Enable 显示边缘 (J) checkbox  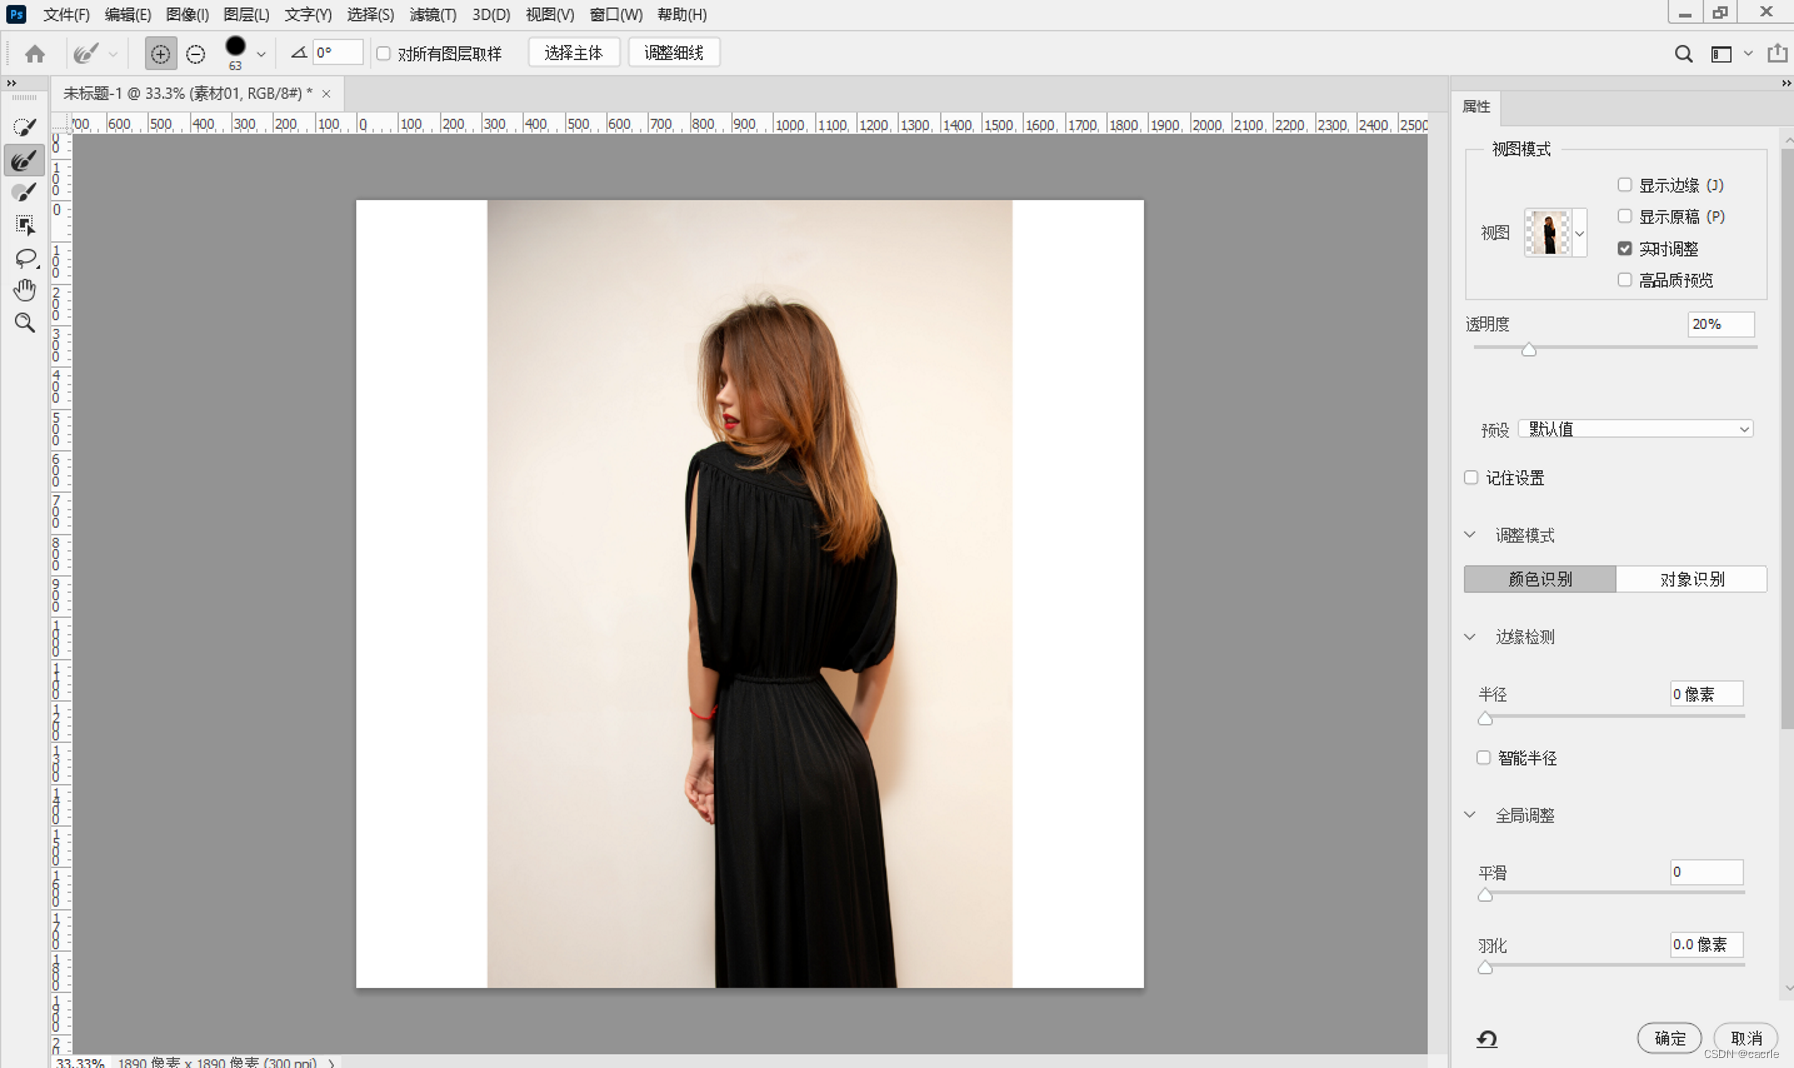pos(1624,185)
